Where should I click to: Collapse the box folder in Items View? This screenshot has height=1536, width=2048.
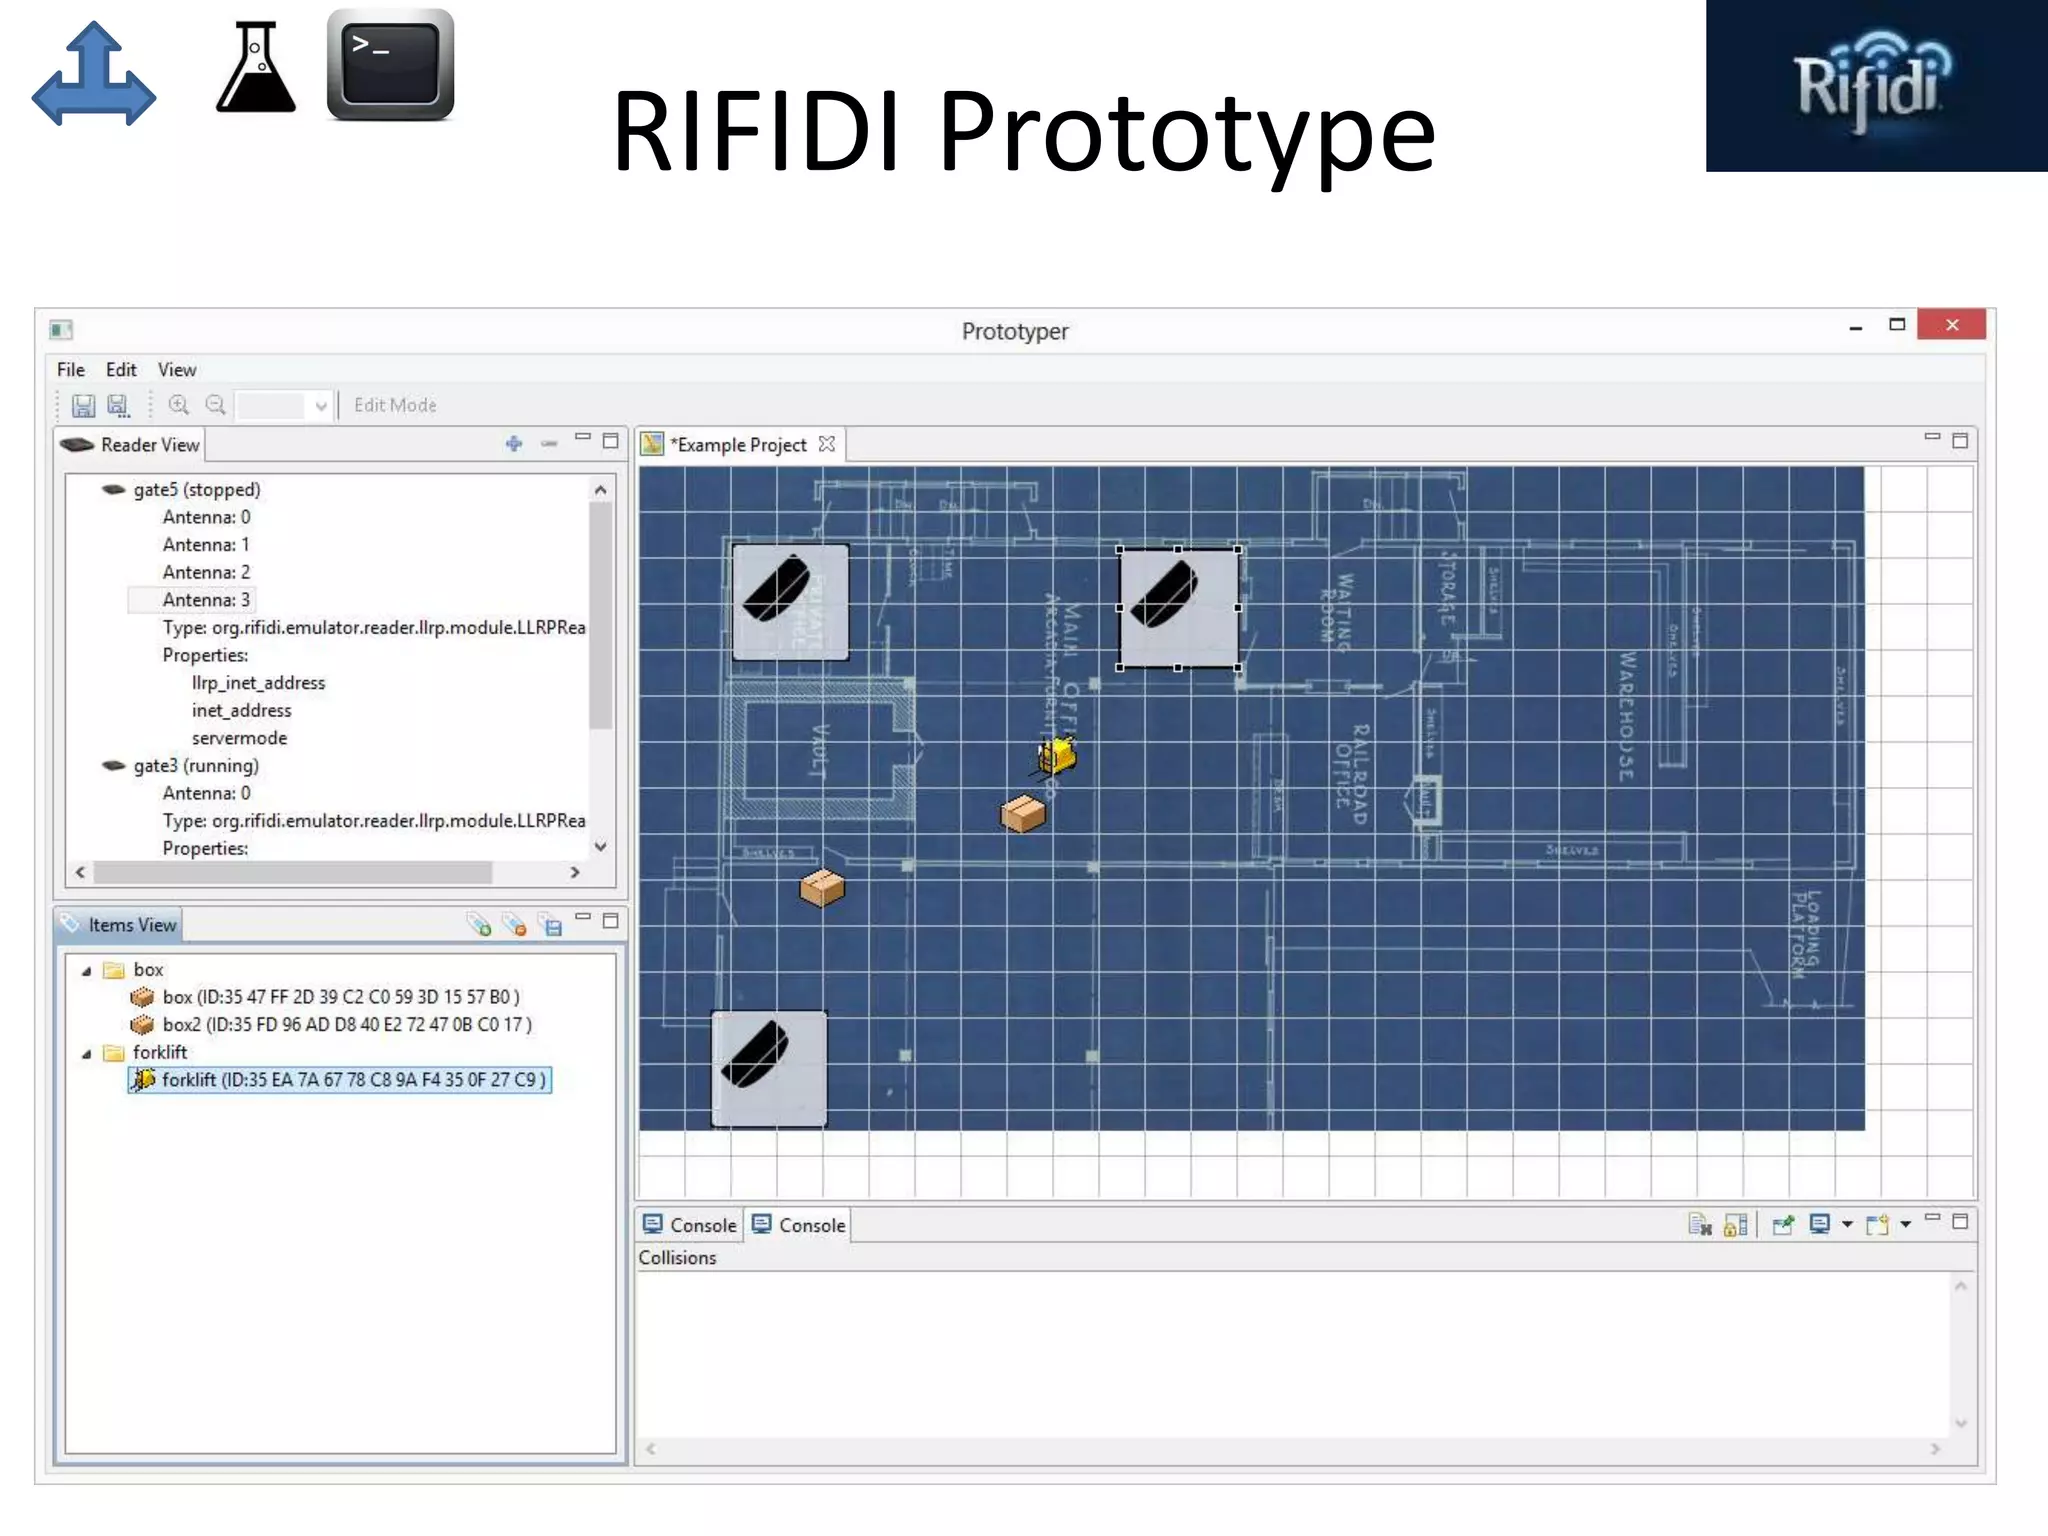[x=87, y=970]
